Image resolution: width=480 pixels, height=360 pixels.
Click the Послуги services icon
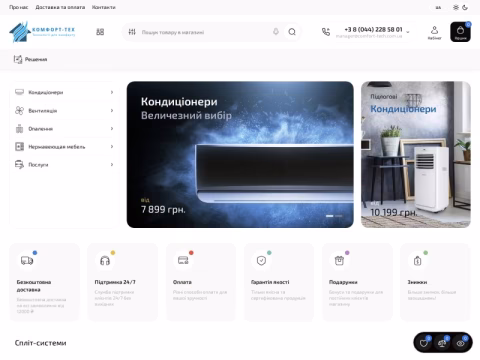point(19,165)
